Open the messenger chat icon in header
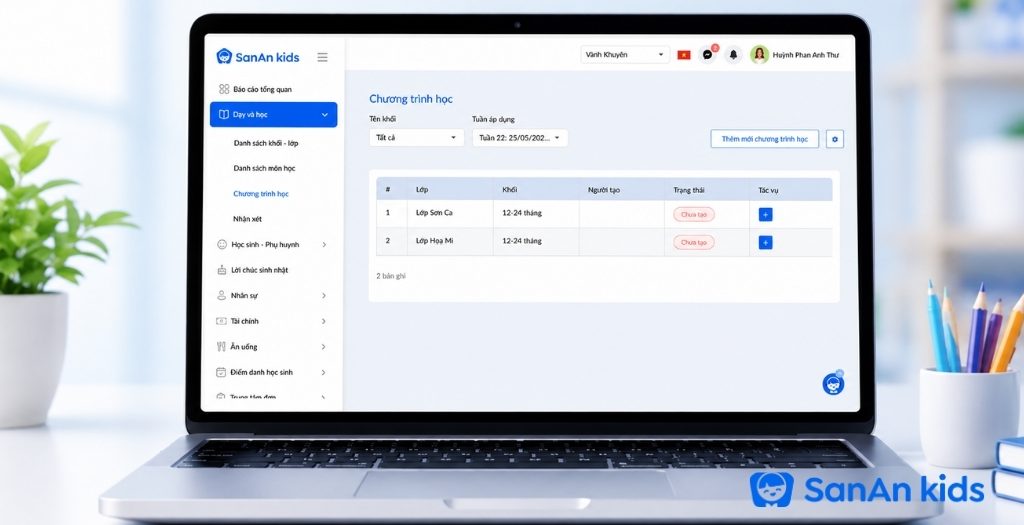The height and width of the screenshot is (525, 1024). coord(707,55)
